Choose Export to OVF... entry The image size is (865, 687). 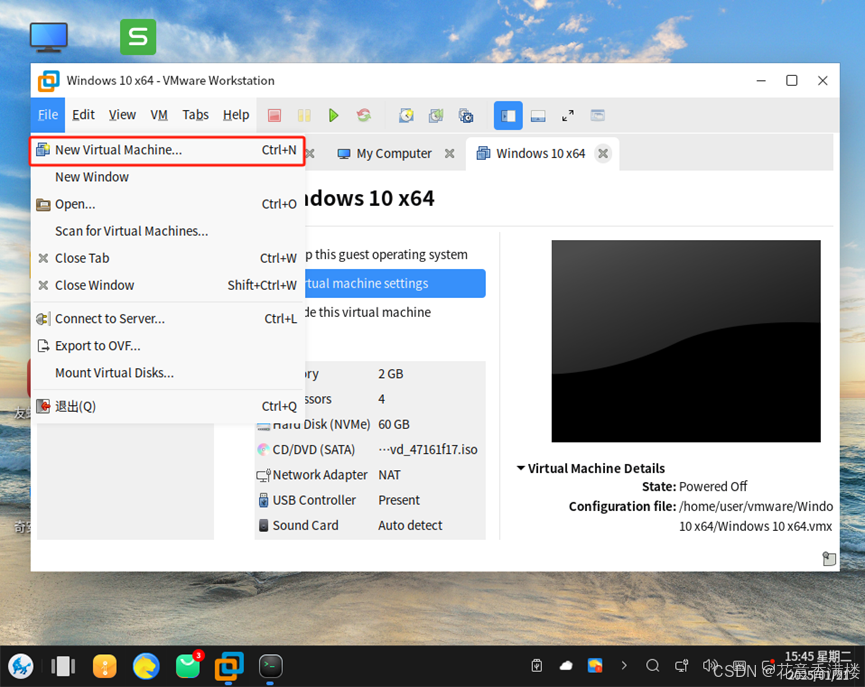tap(167, 346)
